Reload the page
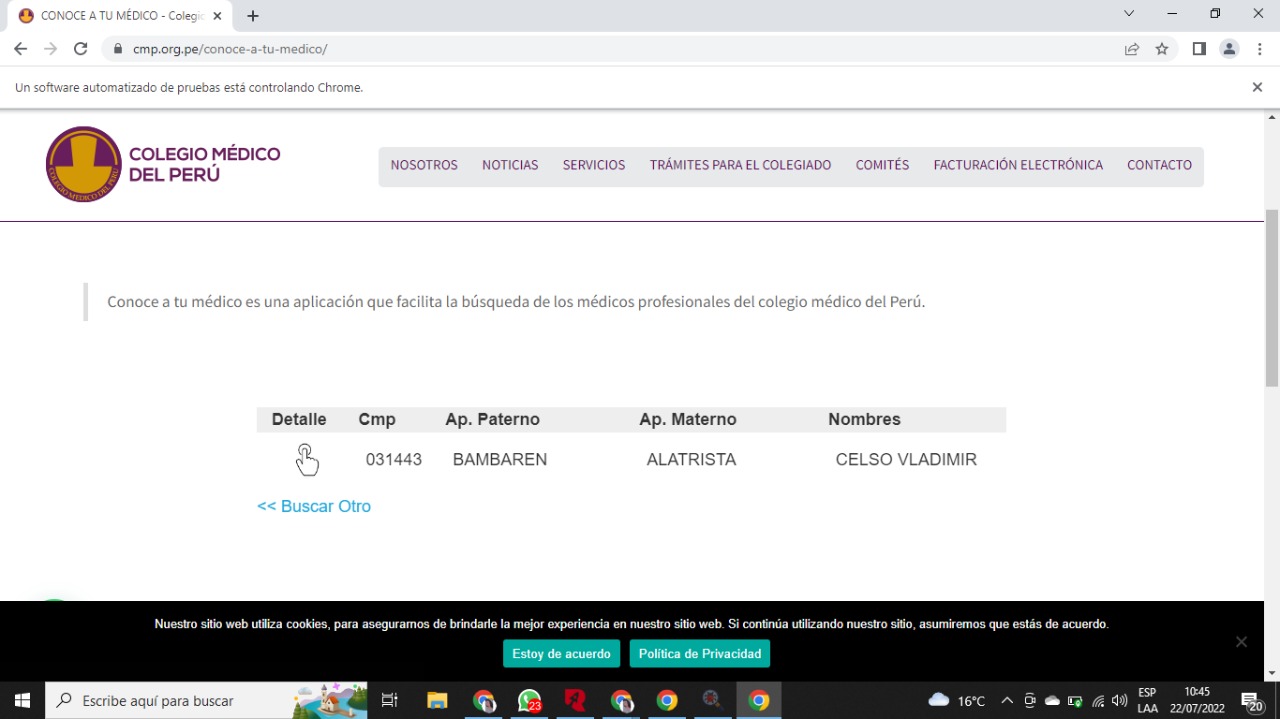 pyautogui.click(x=81, y=49)
